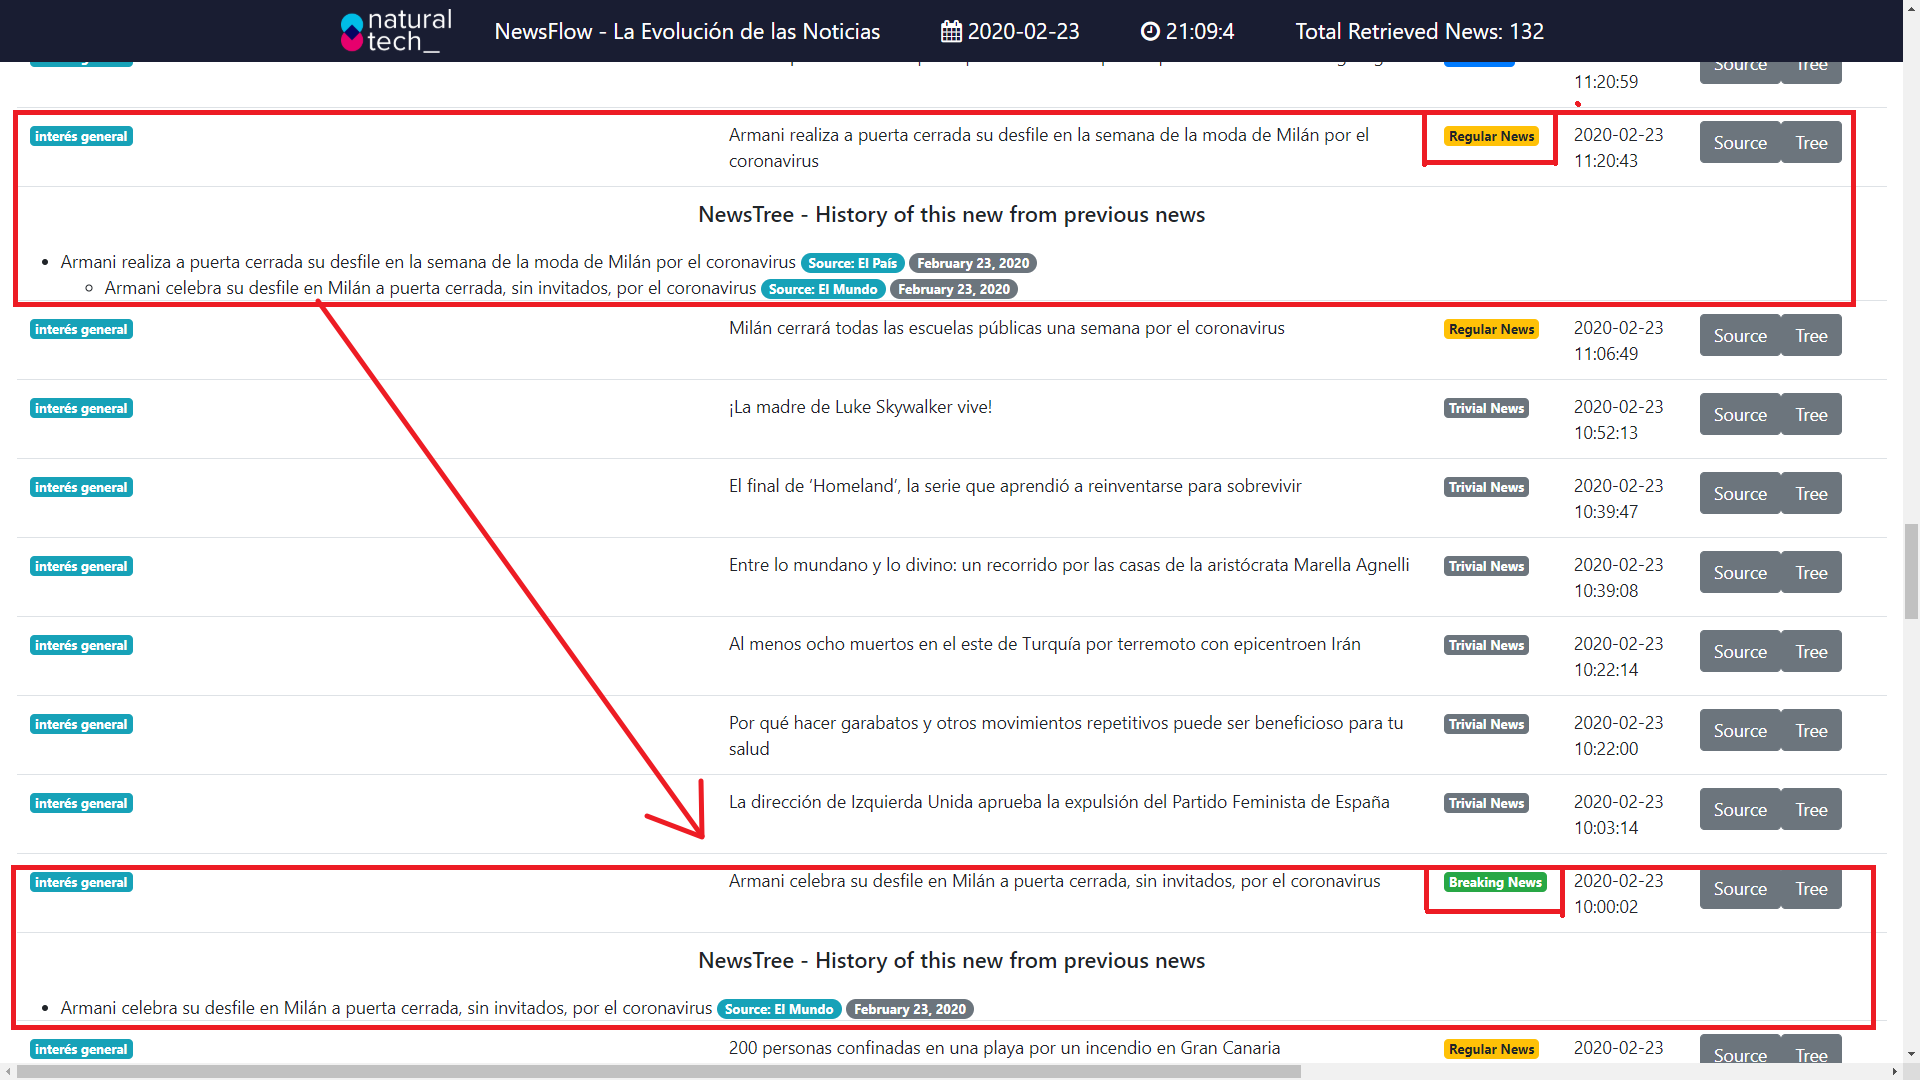Click the horizontal scrollbar at the bottom

(660, 1072)
